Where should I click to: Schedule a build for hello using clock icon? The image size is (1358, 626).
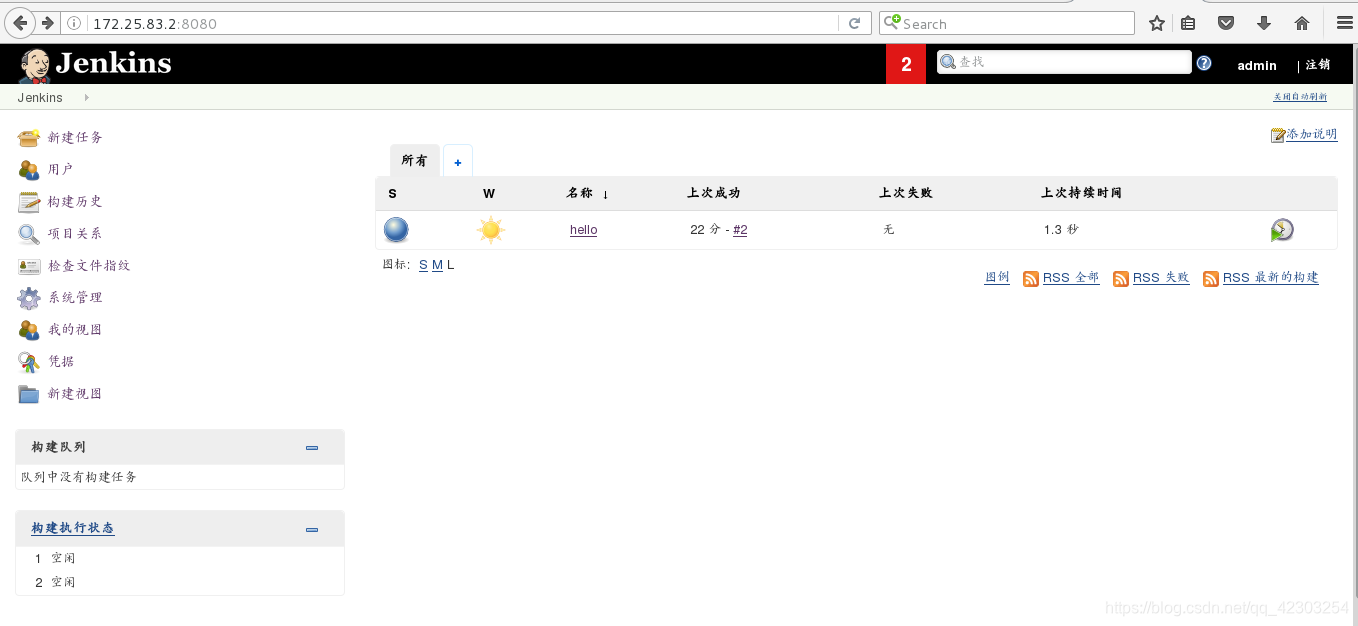click(x=1282, y=230)
